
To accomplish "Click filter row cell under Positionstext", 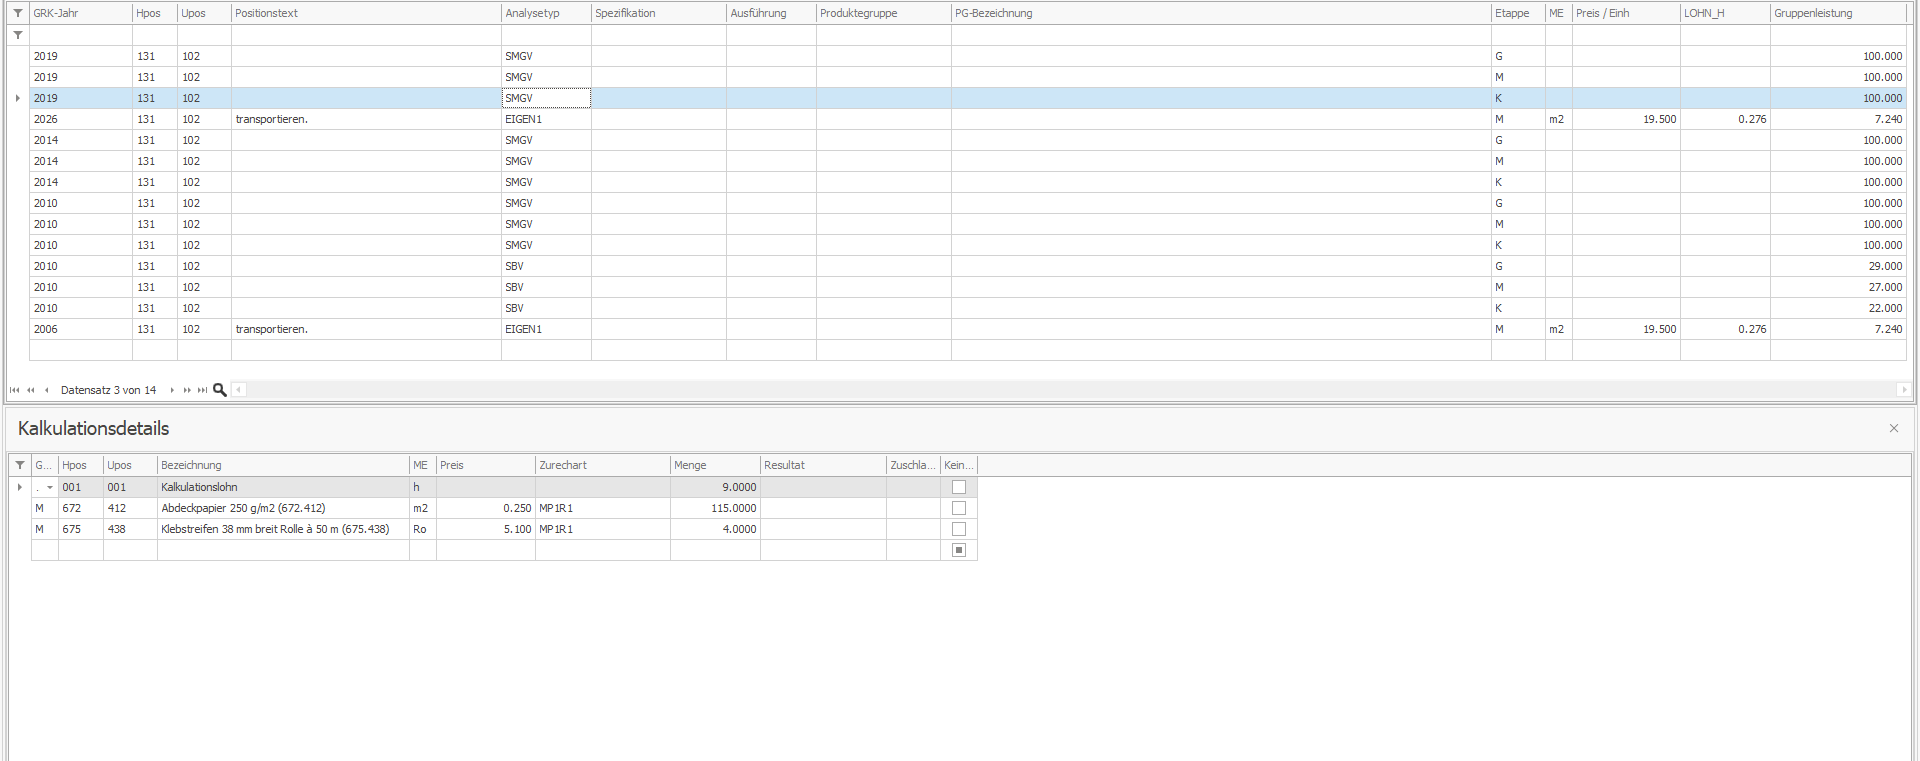I will [x=366, y=35].
